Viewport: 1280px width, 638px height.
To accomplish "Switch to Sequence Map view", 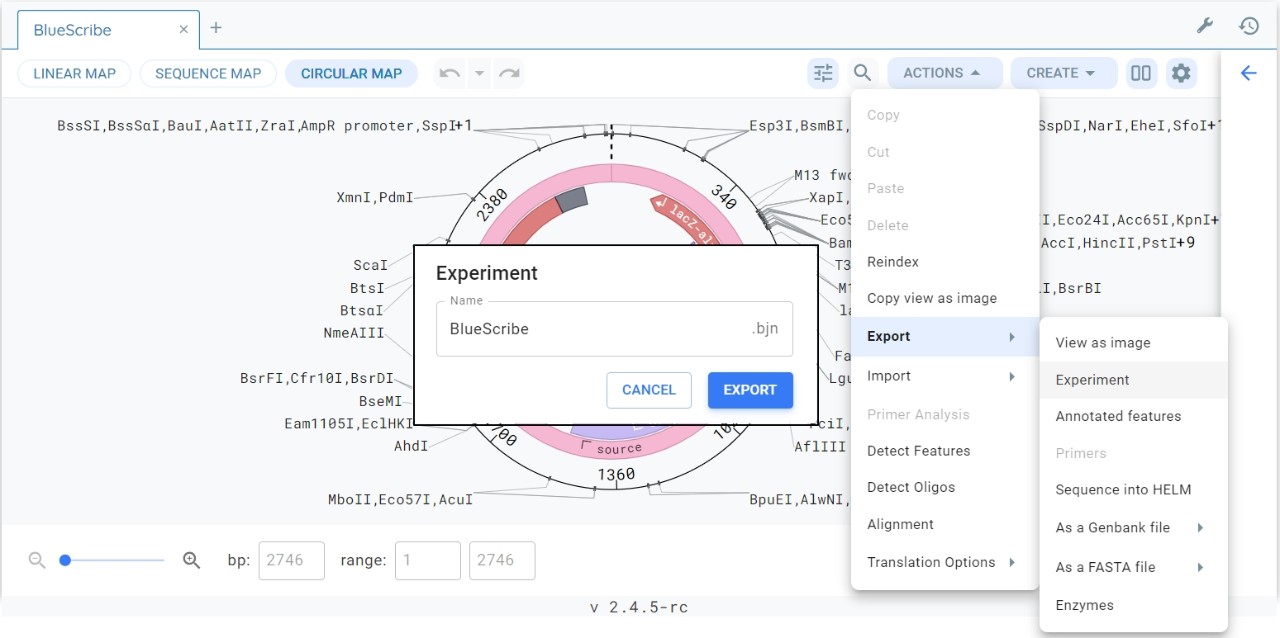I will (208, 73).
